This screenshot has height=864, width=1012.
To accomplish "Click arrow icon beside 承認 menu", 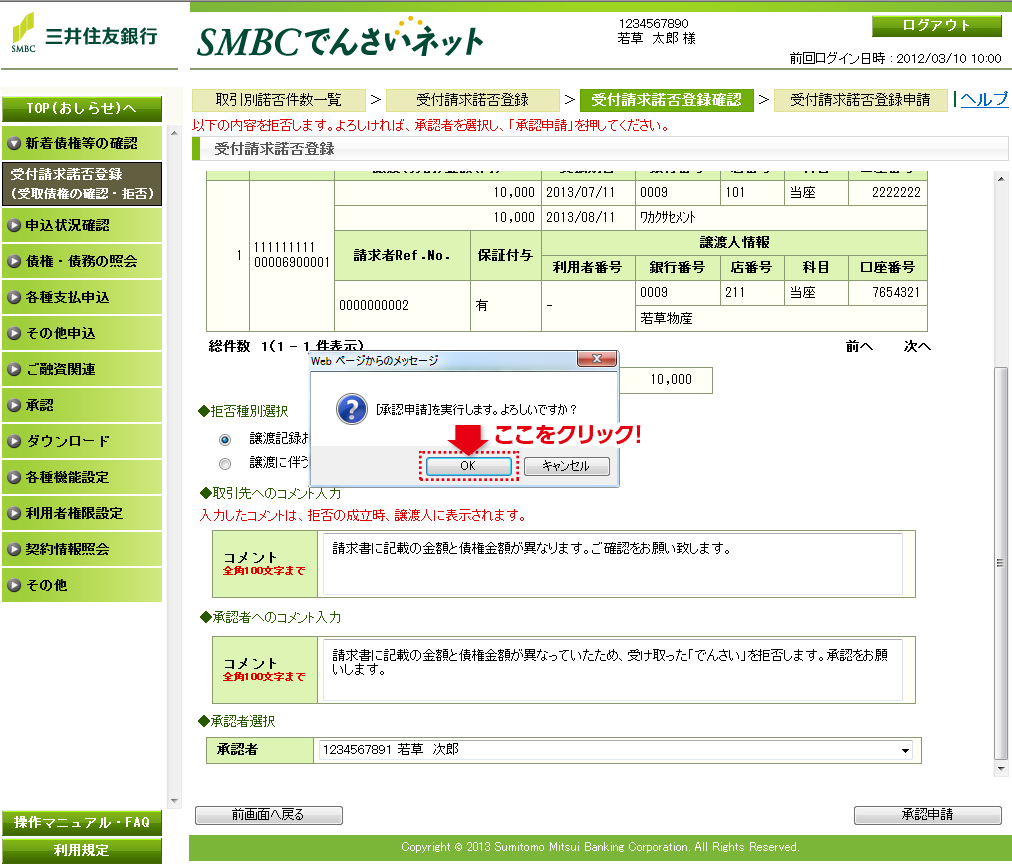I will (x=14, y=405).
